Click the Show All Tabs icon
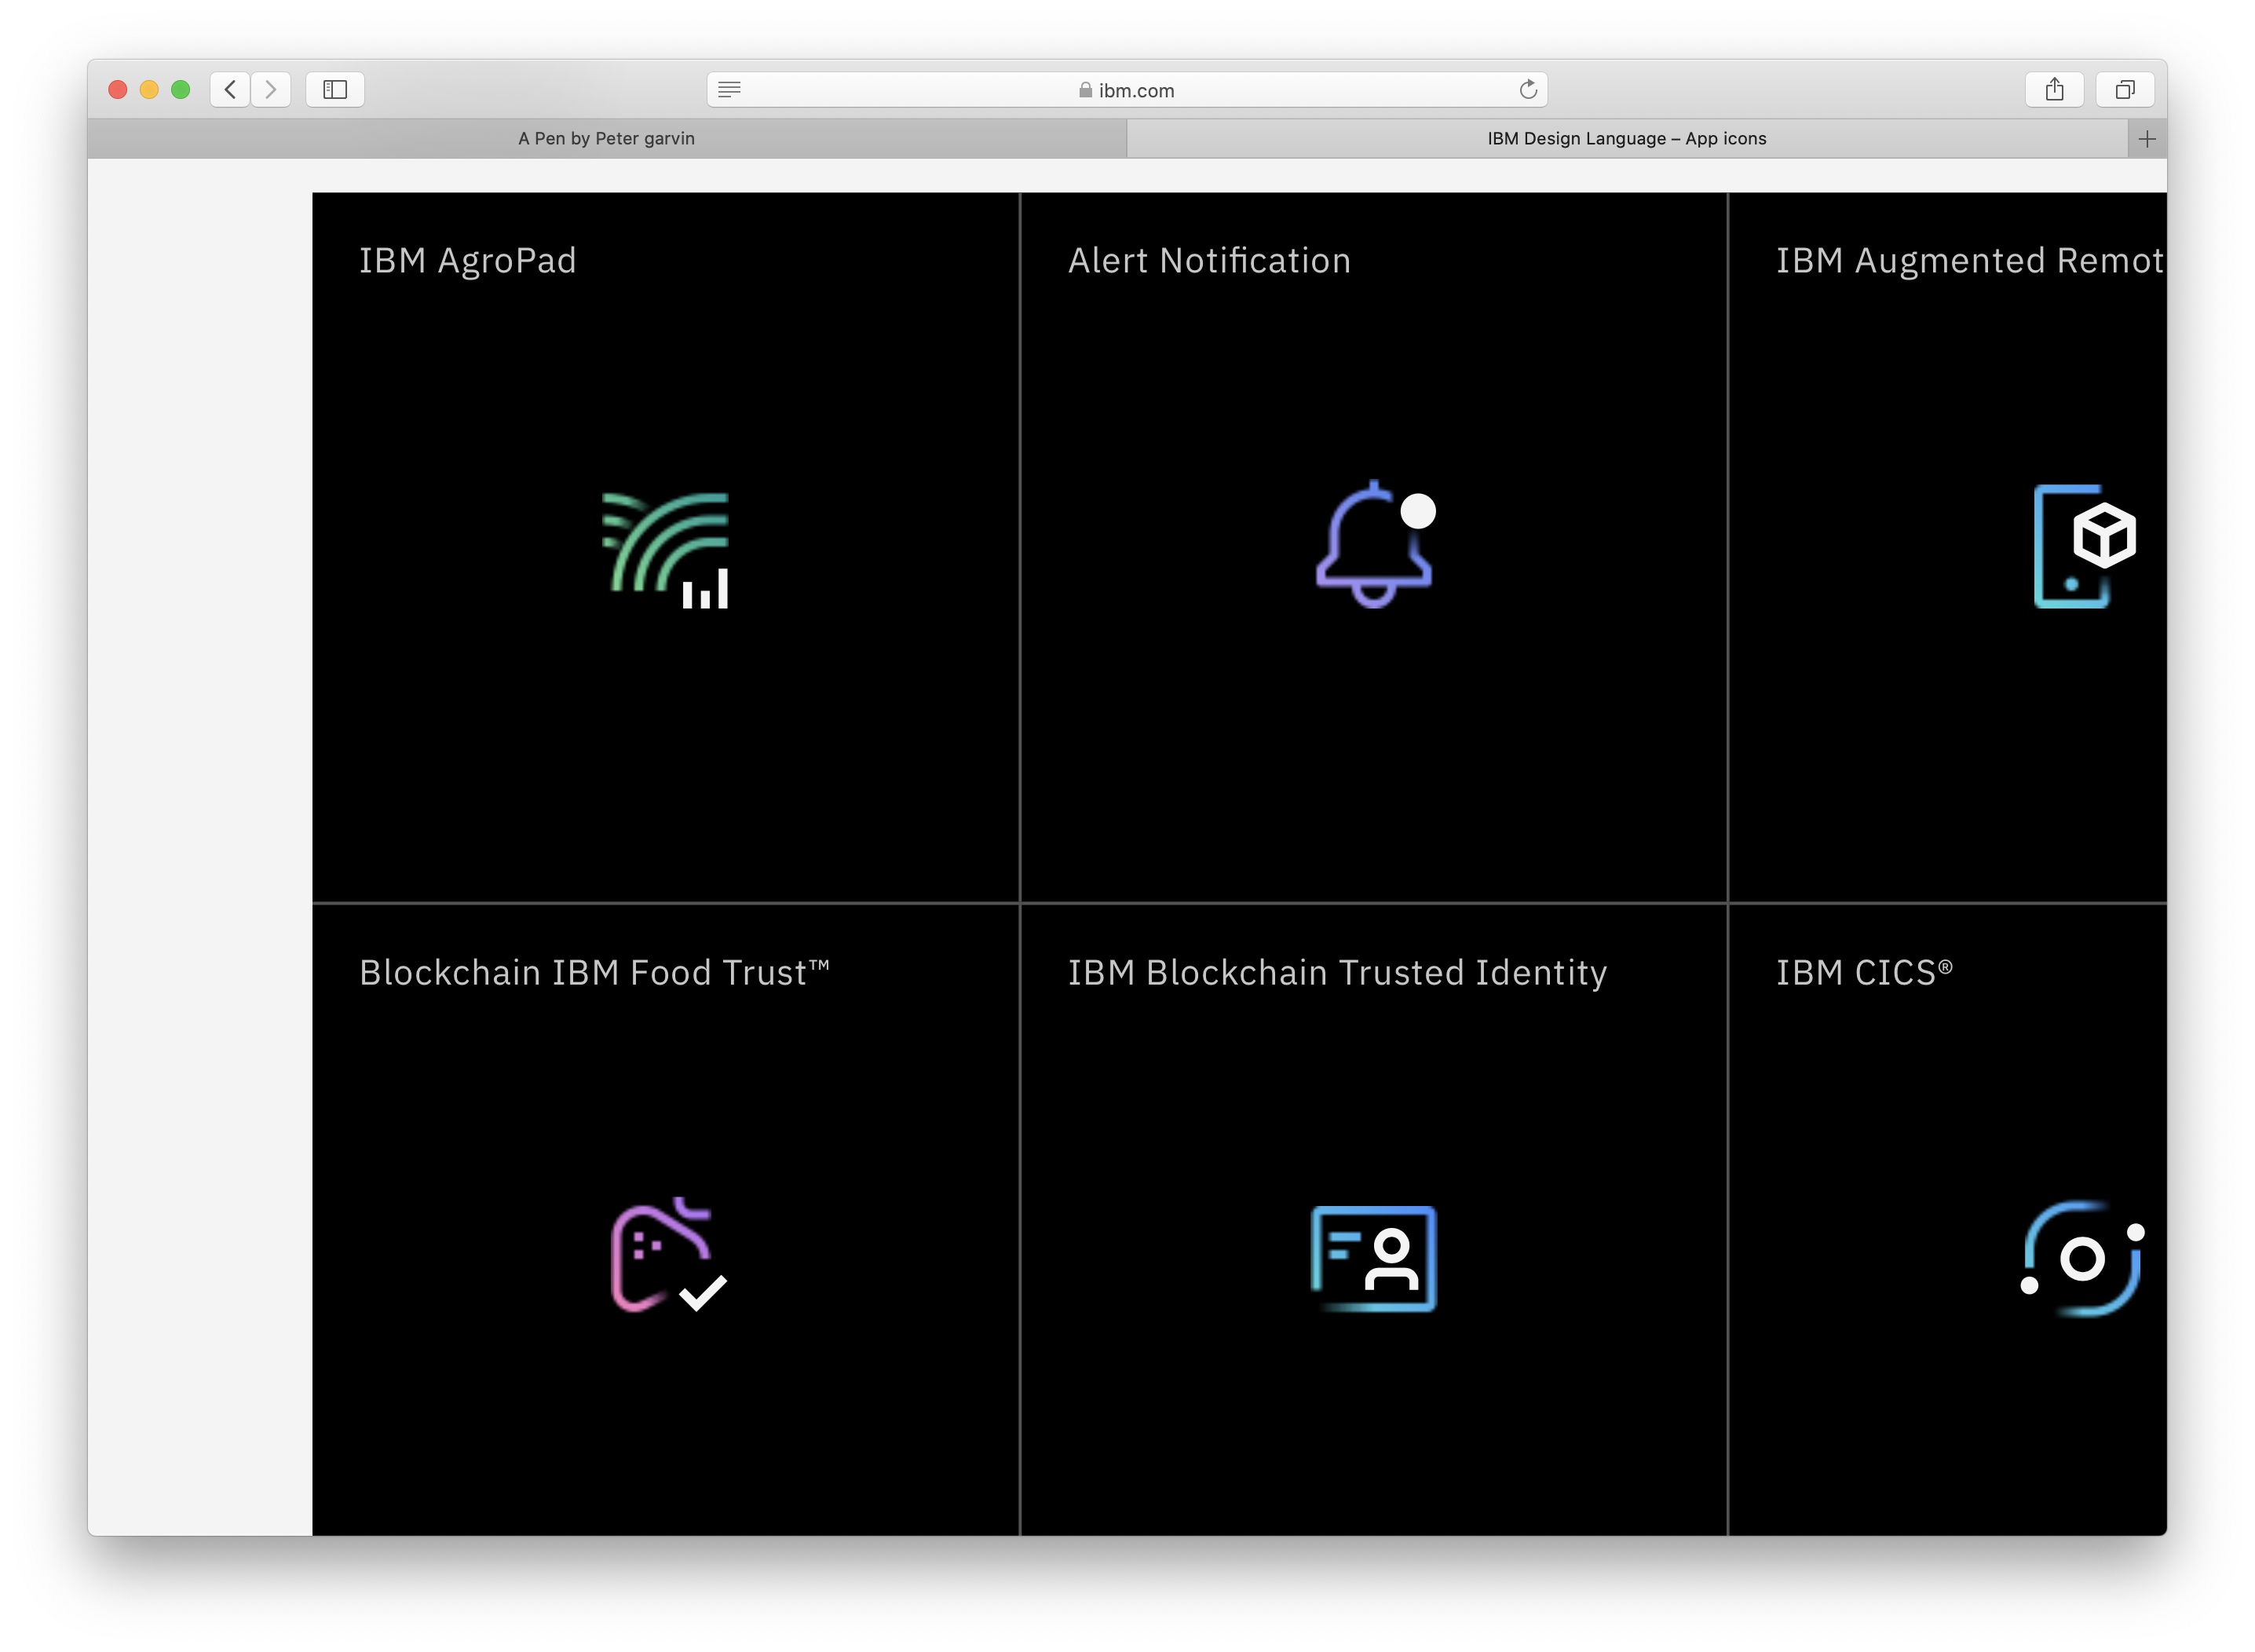2255x1652 pixels. click(2126, 89)
